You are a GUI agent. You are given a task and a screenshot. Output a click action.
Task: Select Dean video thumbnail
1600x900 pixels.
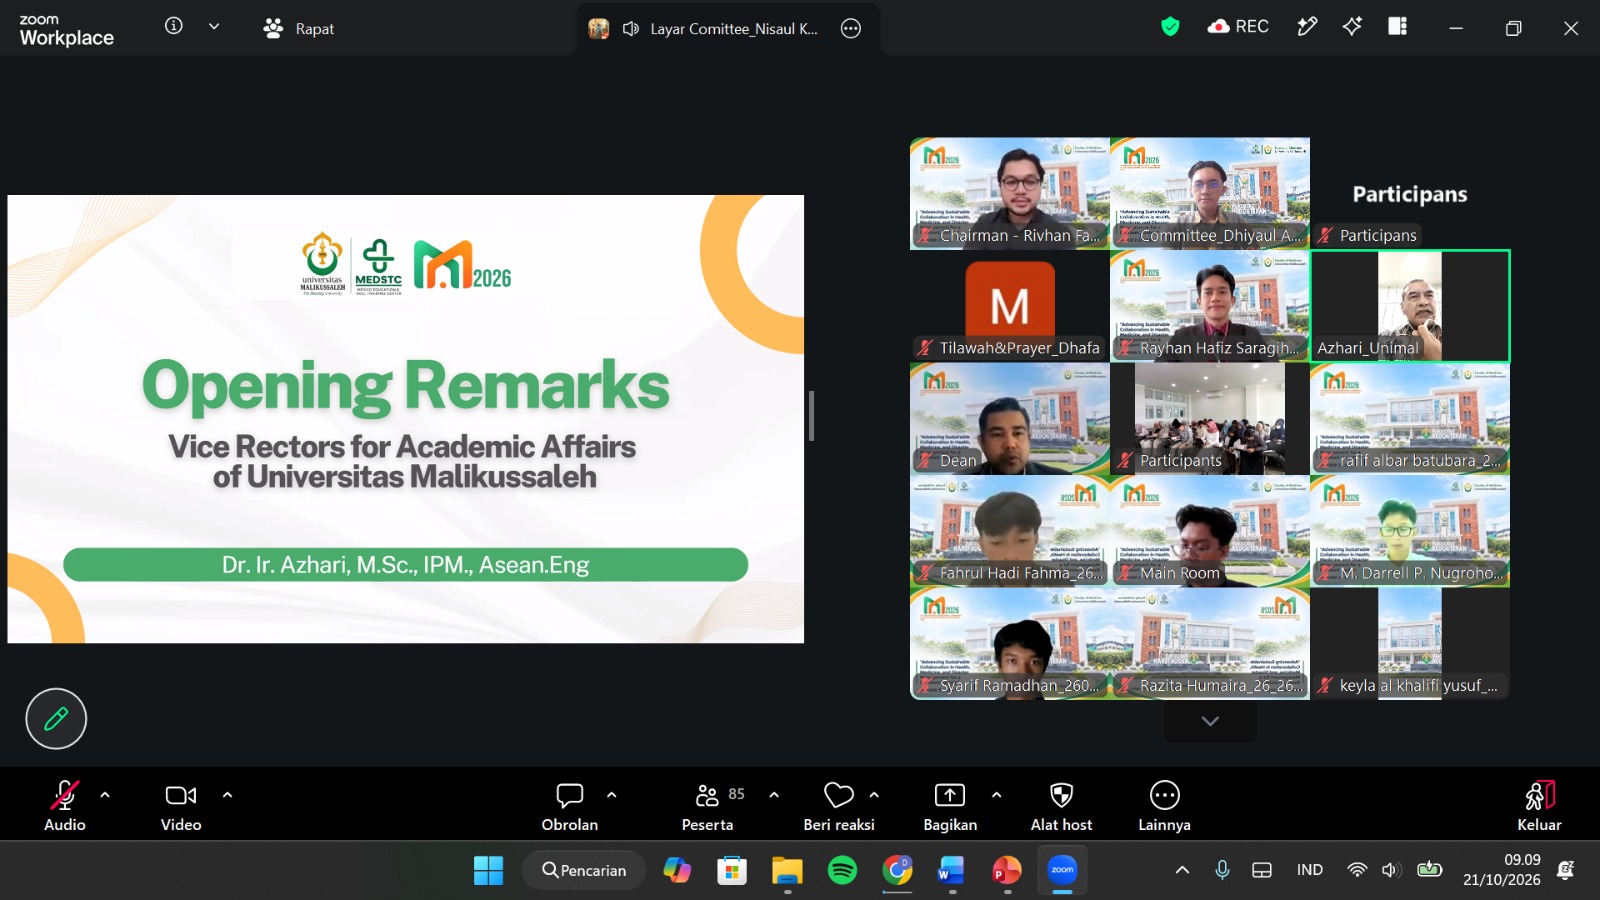coord(1010,418)
